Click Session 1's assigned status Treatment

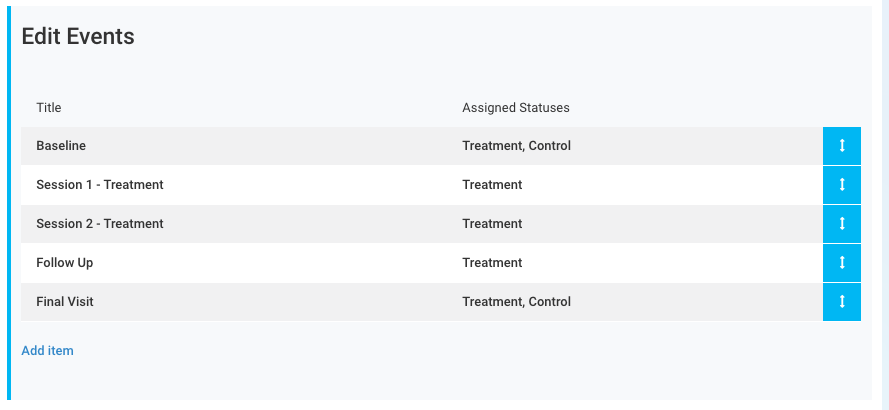[x=492, y=185]
